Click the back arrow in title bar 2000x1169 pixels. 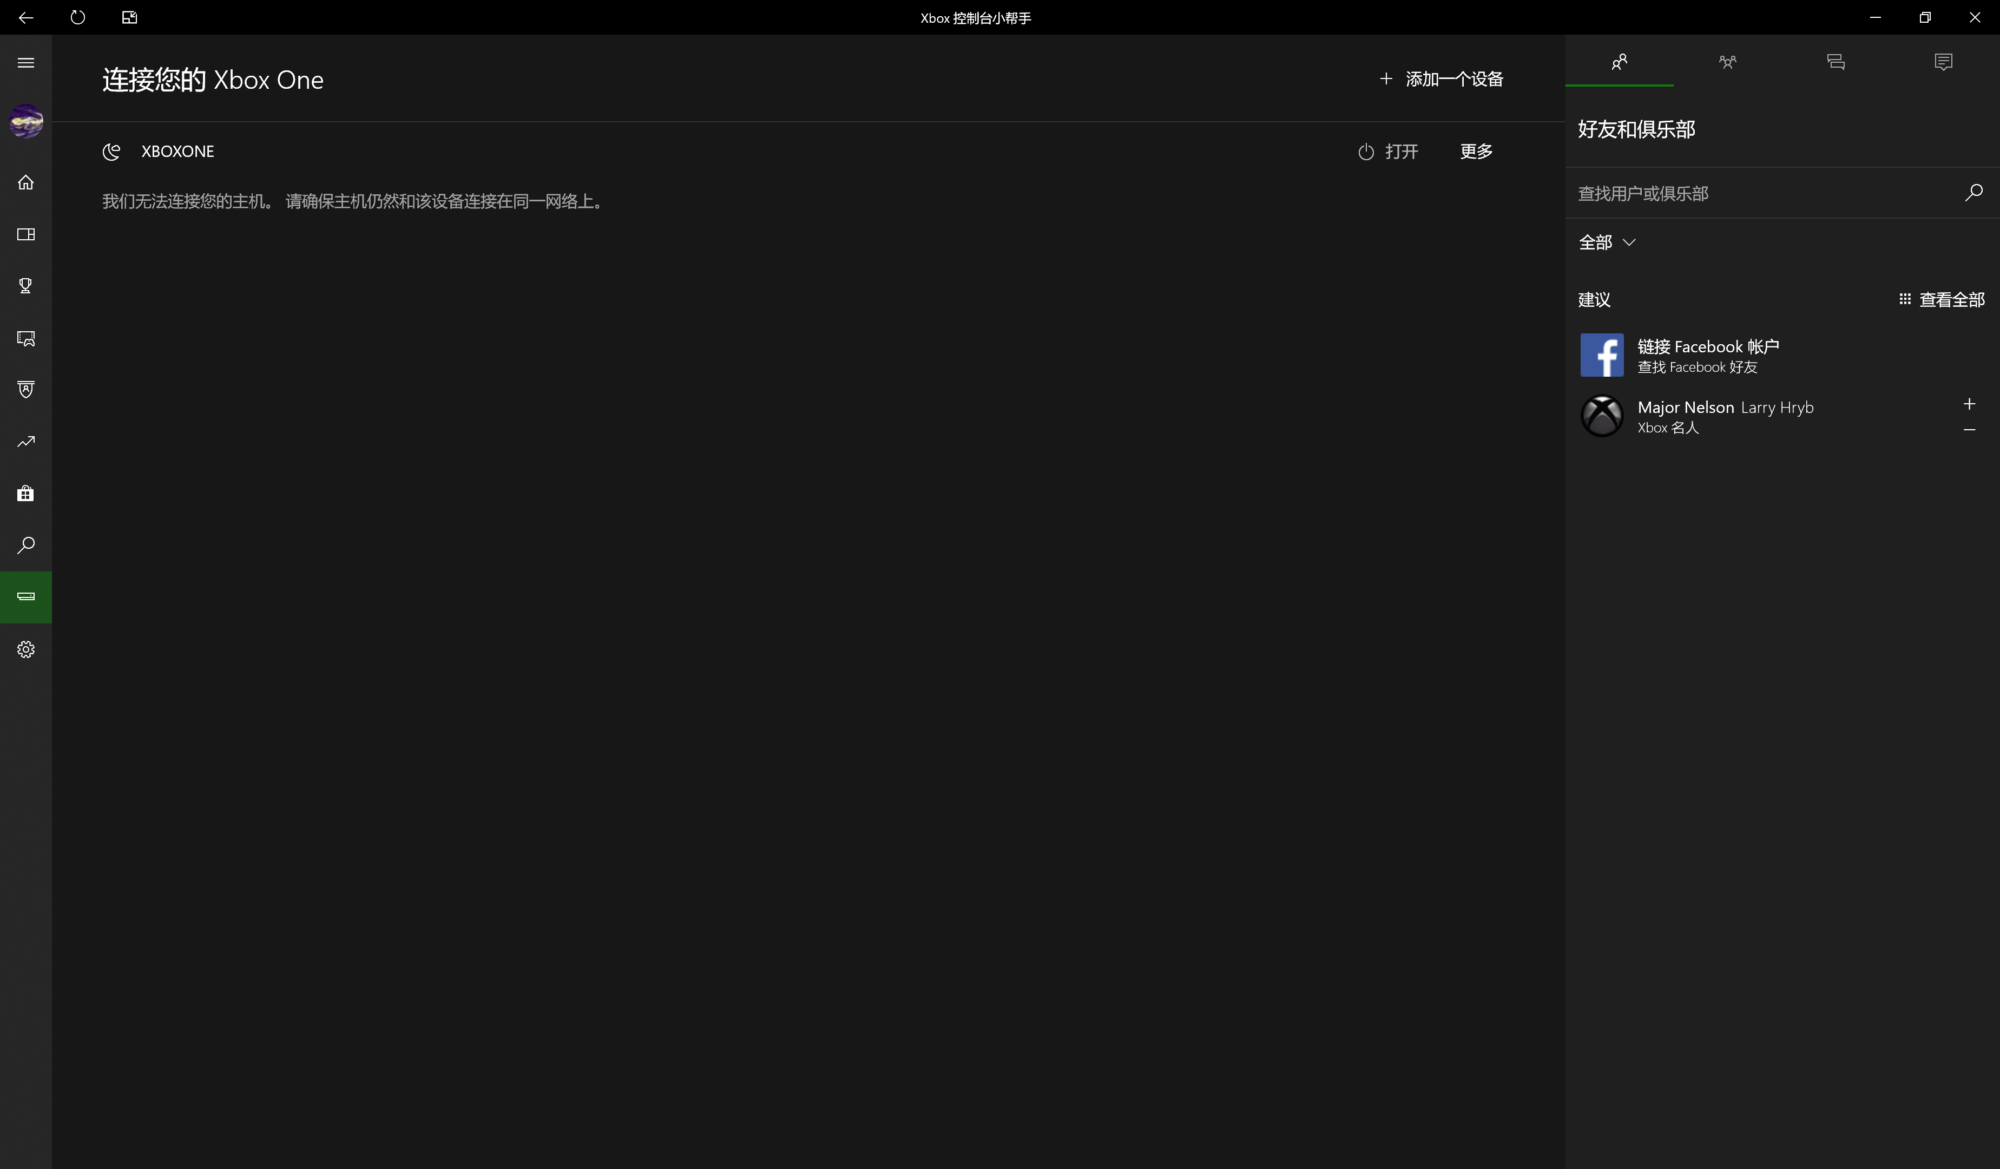coord(26,17)
